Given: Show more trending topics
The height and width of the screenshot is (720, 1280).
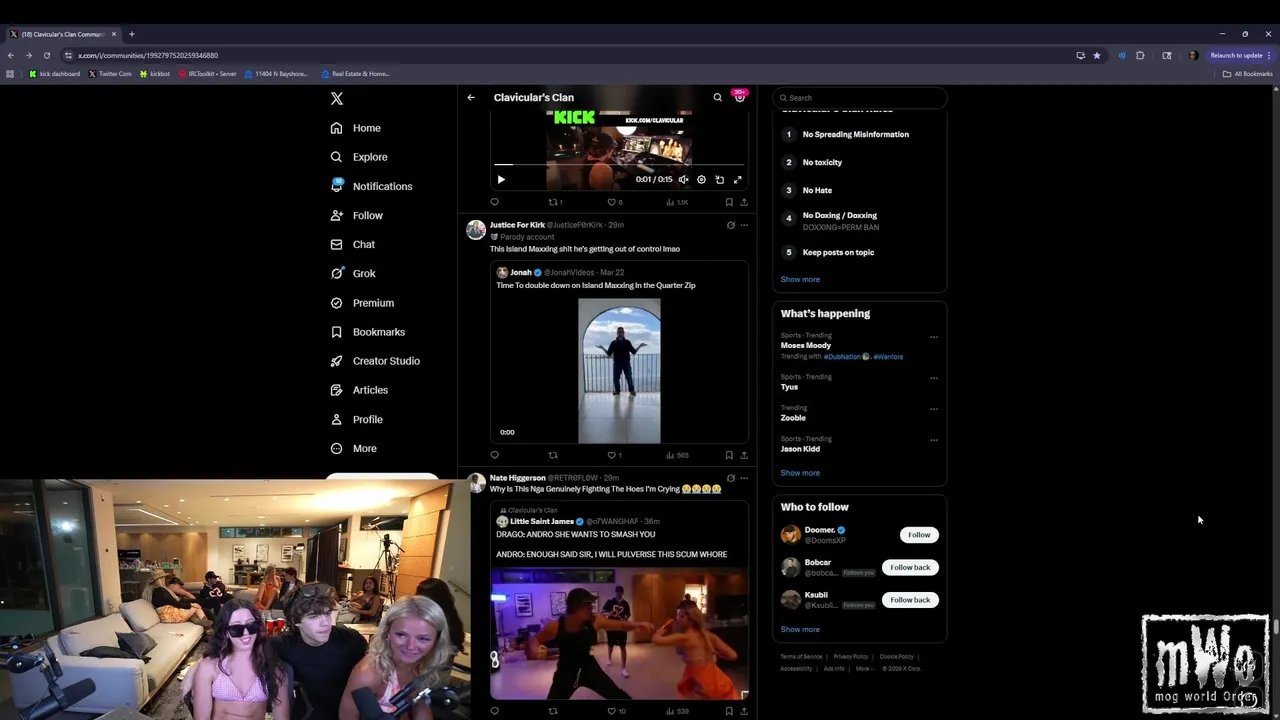Looking at the screenshot, I should coord(800,473).
